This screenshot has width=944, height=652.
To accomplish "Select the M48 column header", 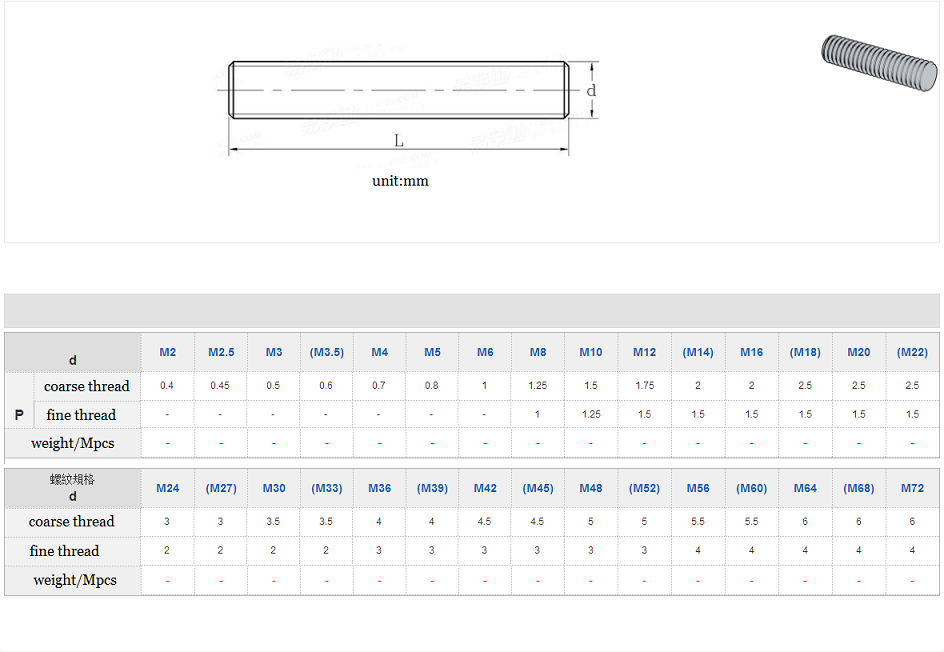I will point(591,488).
